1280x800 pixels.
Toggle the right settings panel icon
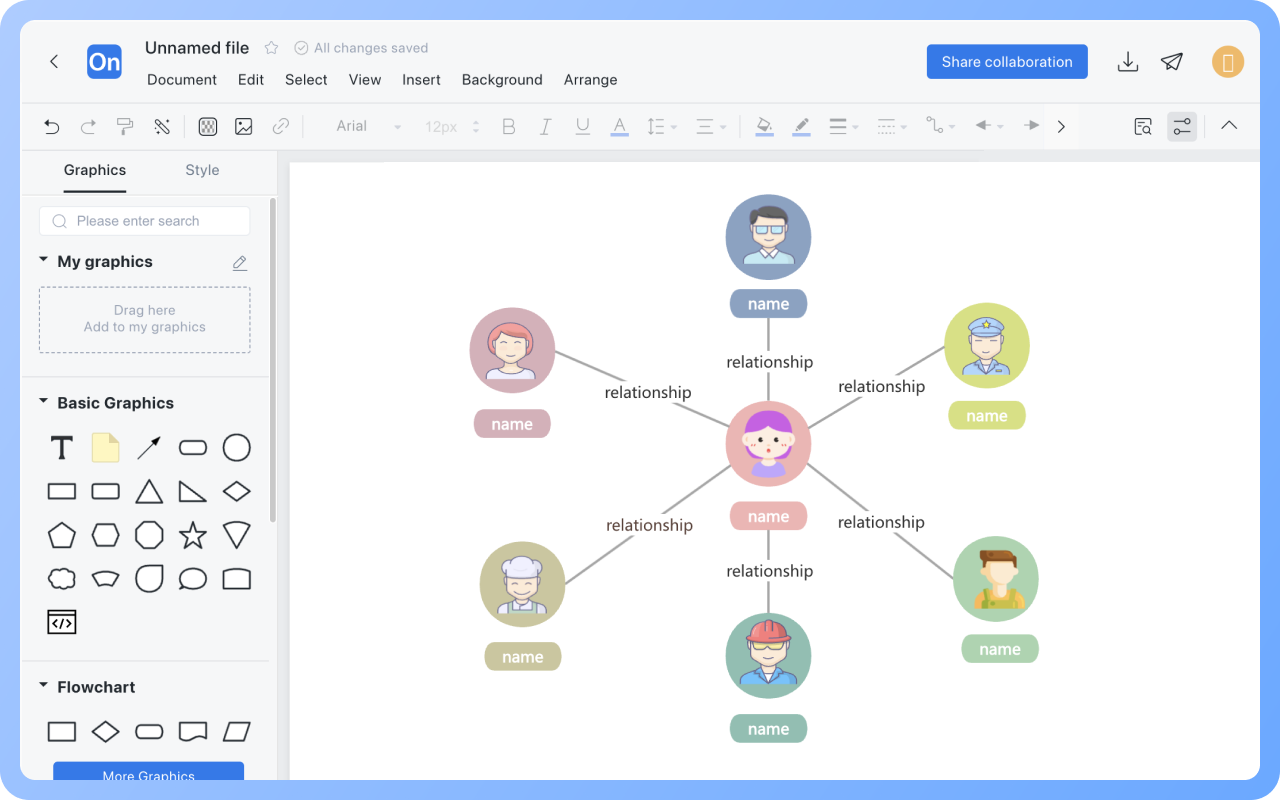click(x=1181, y=126)
